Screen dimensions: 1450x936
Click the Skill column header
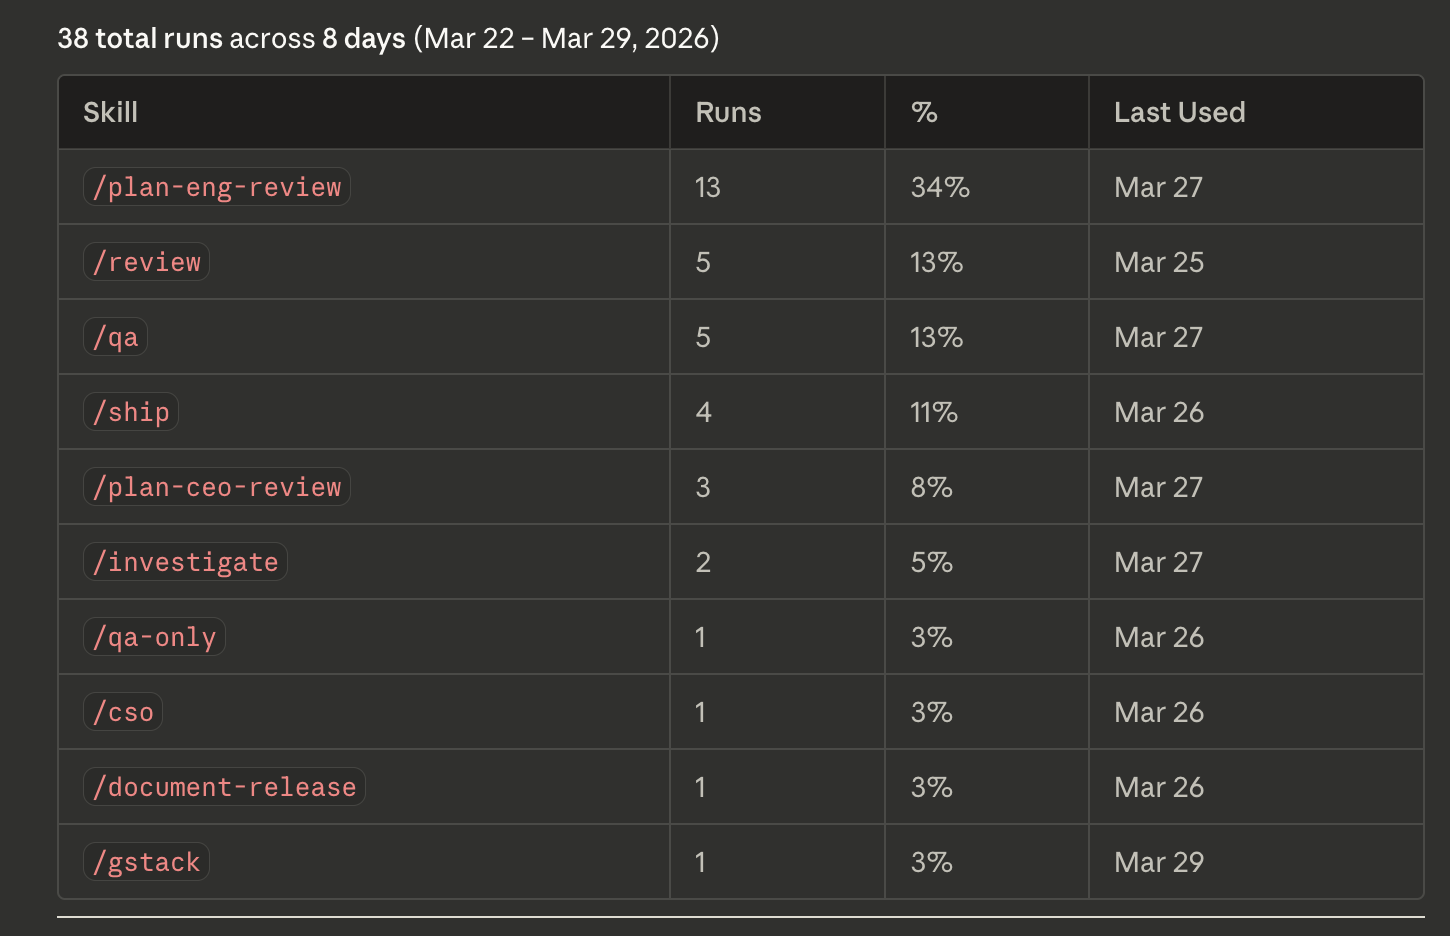coord(111,112)
